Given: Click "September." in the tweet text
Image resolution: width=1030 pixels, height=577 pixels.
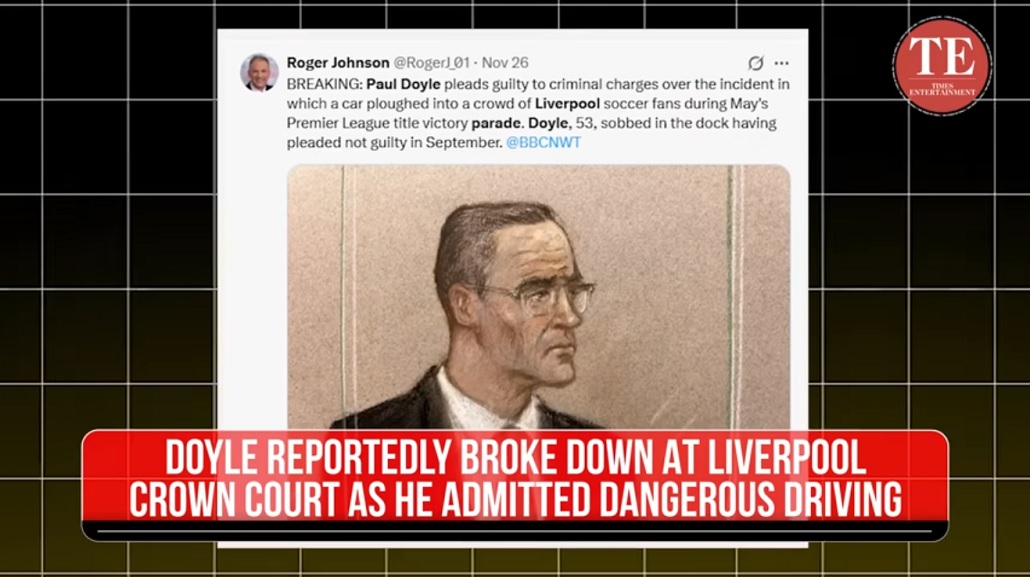Looking at the screenshot, I should click(464, 143).
